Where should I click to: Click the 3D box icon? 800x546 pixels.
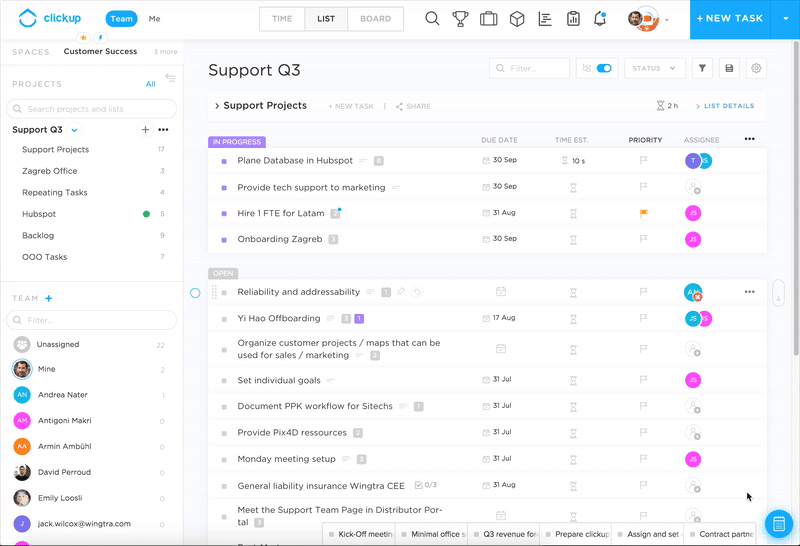coord(517,19)
